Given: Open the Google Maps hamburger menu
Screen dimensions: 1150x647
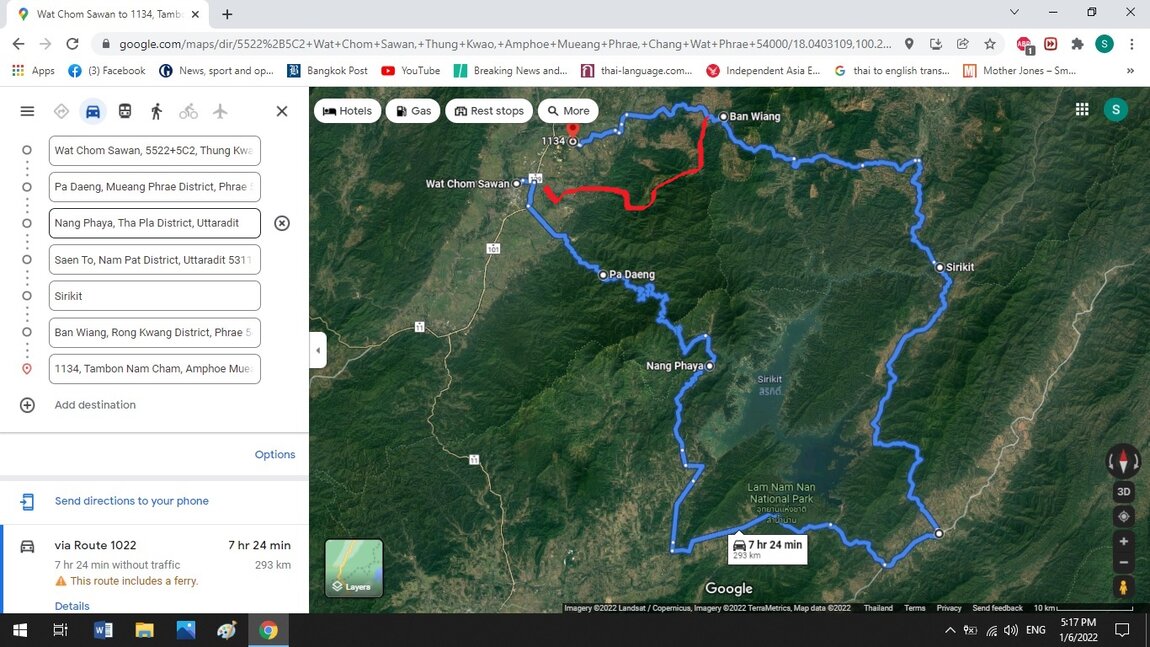Looking at the screenshot, I should [x=27, y=111].
